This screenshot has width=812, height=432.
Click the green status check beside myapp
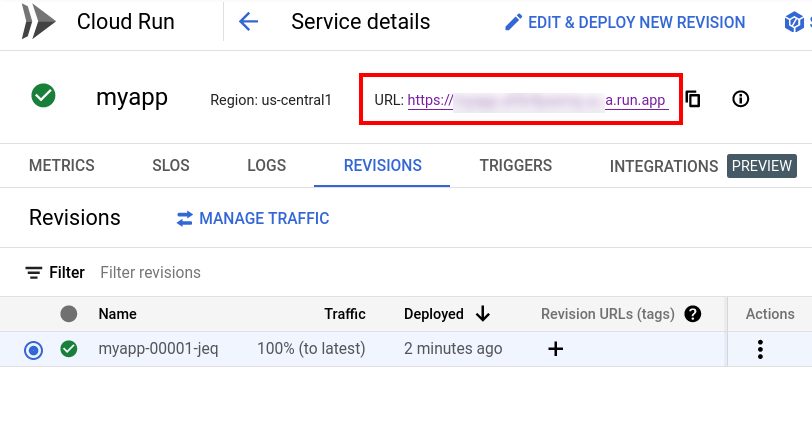pos(44,96)
